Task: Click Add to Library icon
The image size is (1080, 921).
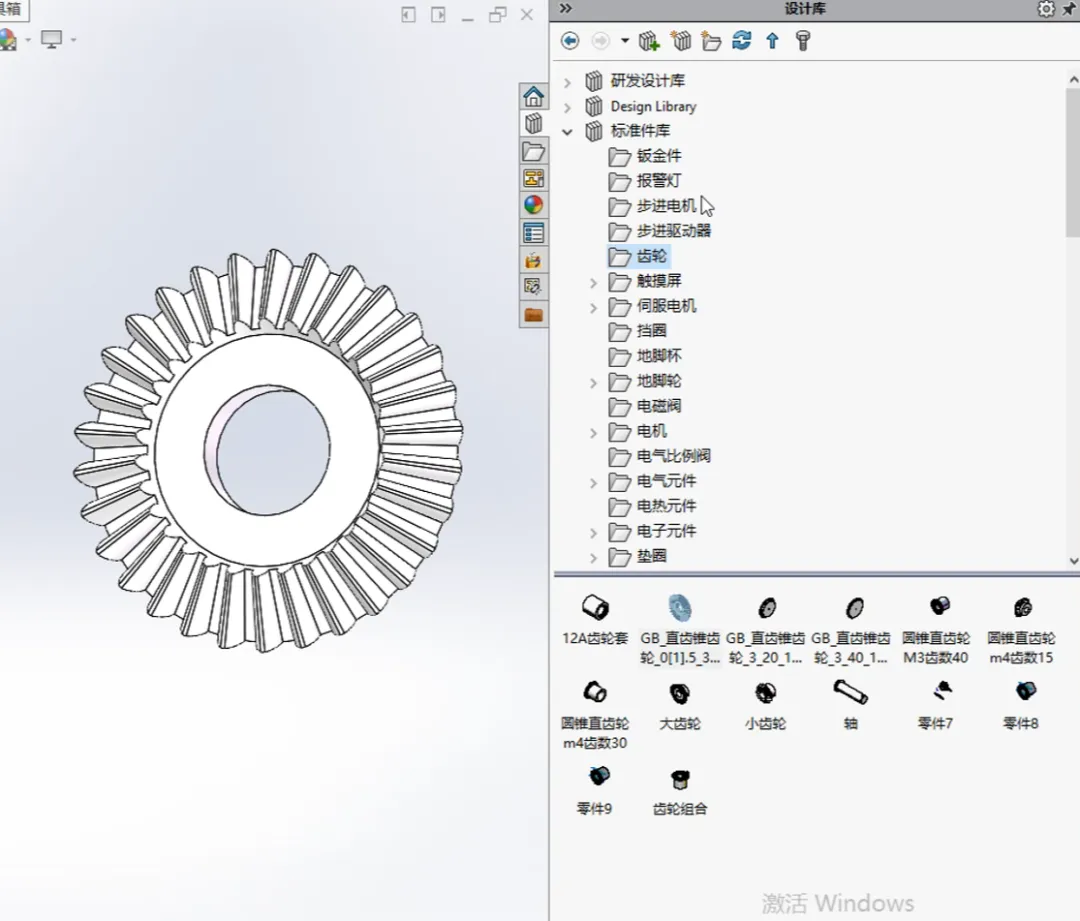Action: pos(649,41)
